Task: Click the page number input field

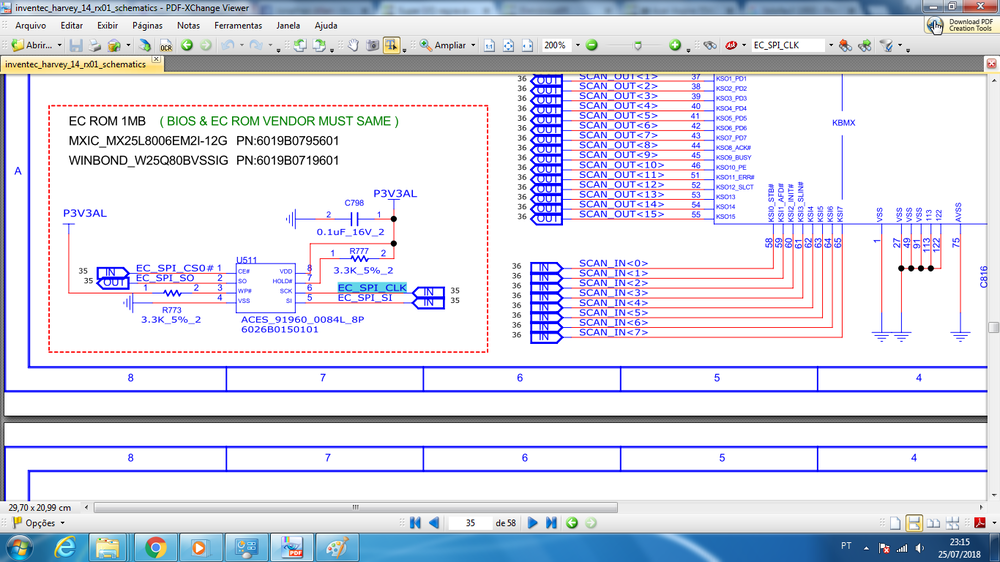Action: (471, 523)
